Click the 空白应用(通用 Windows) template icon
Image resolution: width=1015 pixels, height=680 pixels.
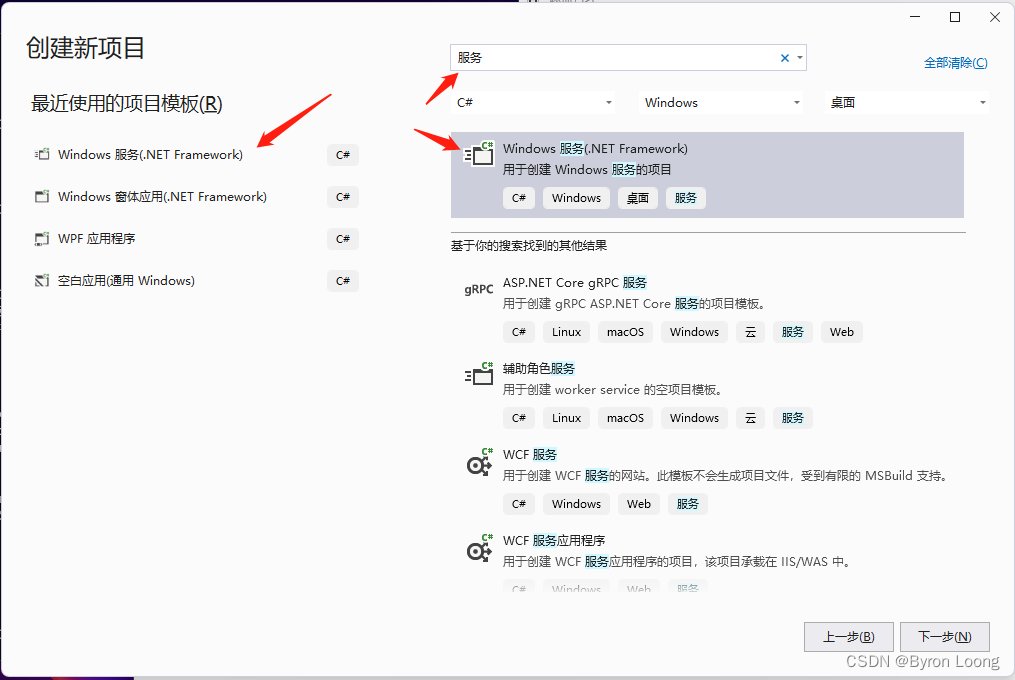42,280
